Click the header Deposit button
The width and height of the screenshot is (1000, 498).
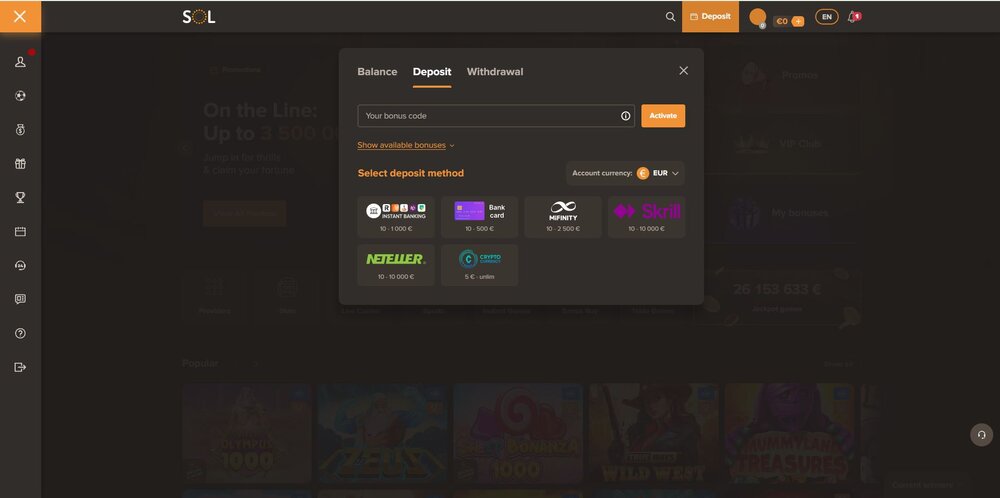pos(710,17)
